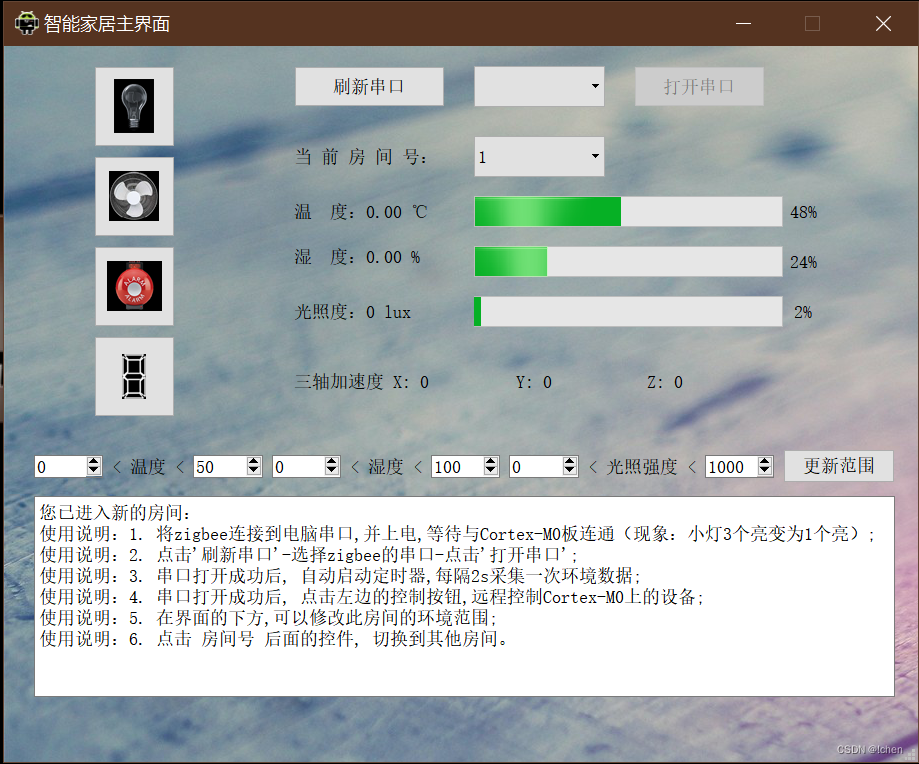Screen dimensions: 919x764
Task: Click instruction line 4 about 控制按钮
Action: (x=372, y=597)
